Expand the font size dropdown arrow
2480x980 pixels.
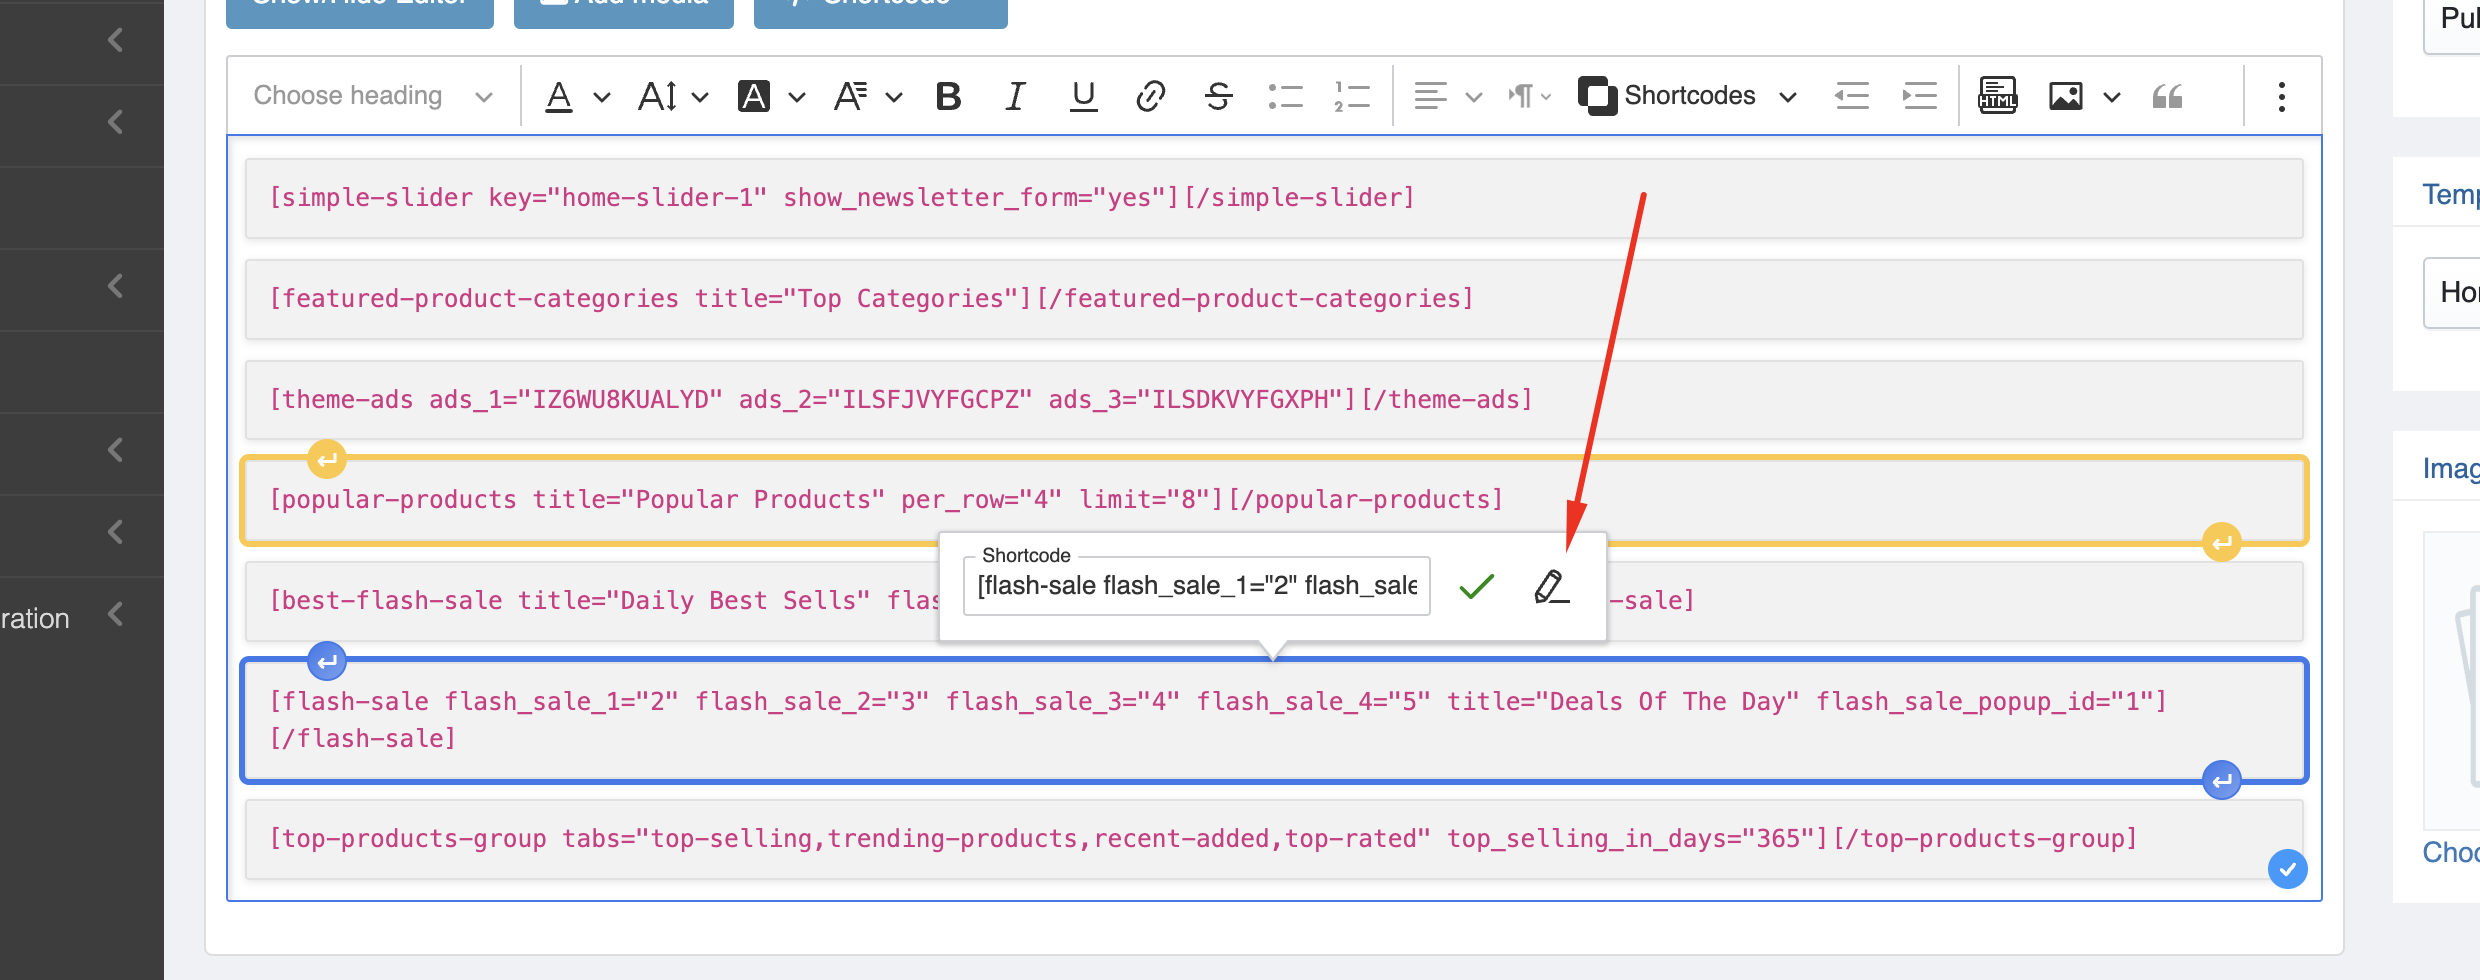tap(700, 97)
